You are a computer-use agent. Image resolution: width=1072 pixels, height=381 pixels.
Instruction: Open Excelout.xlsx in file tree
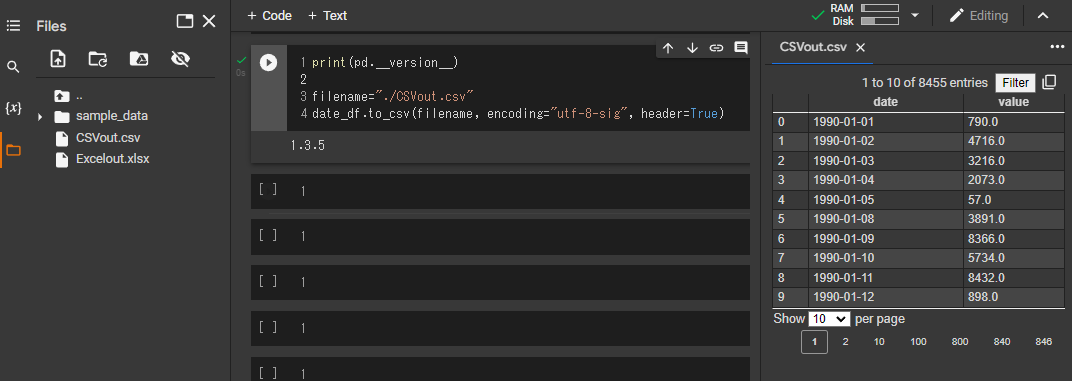coord(113,159)
